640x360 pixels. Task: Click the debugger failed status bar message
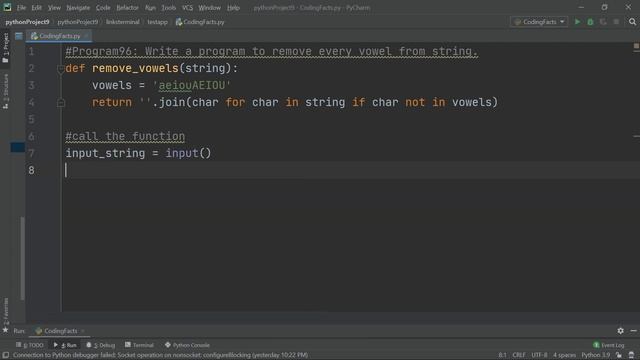pos(160,356)
